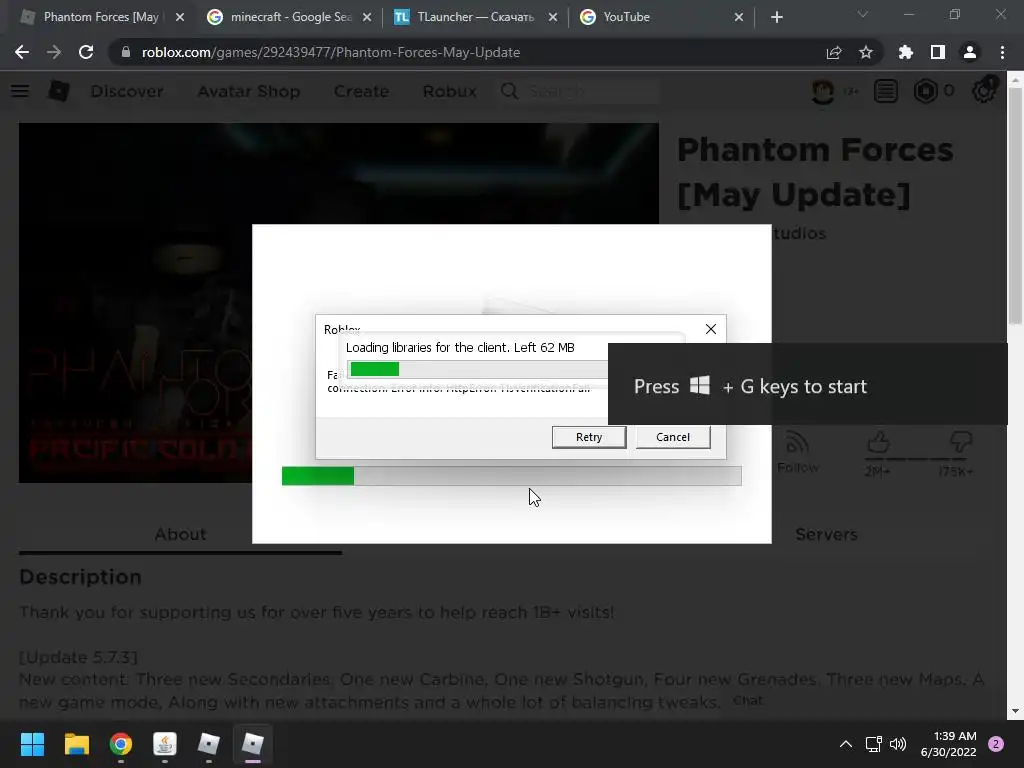Close the TLauncher tab
1024x768 pixels.
coord(553,17)
